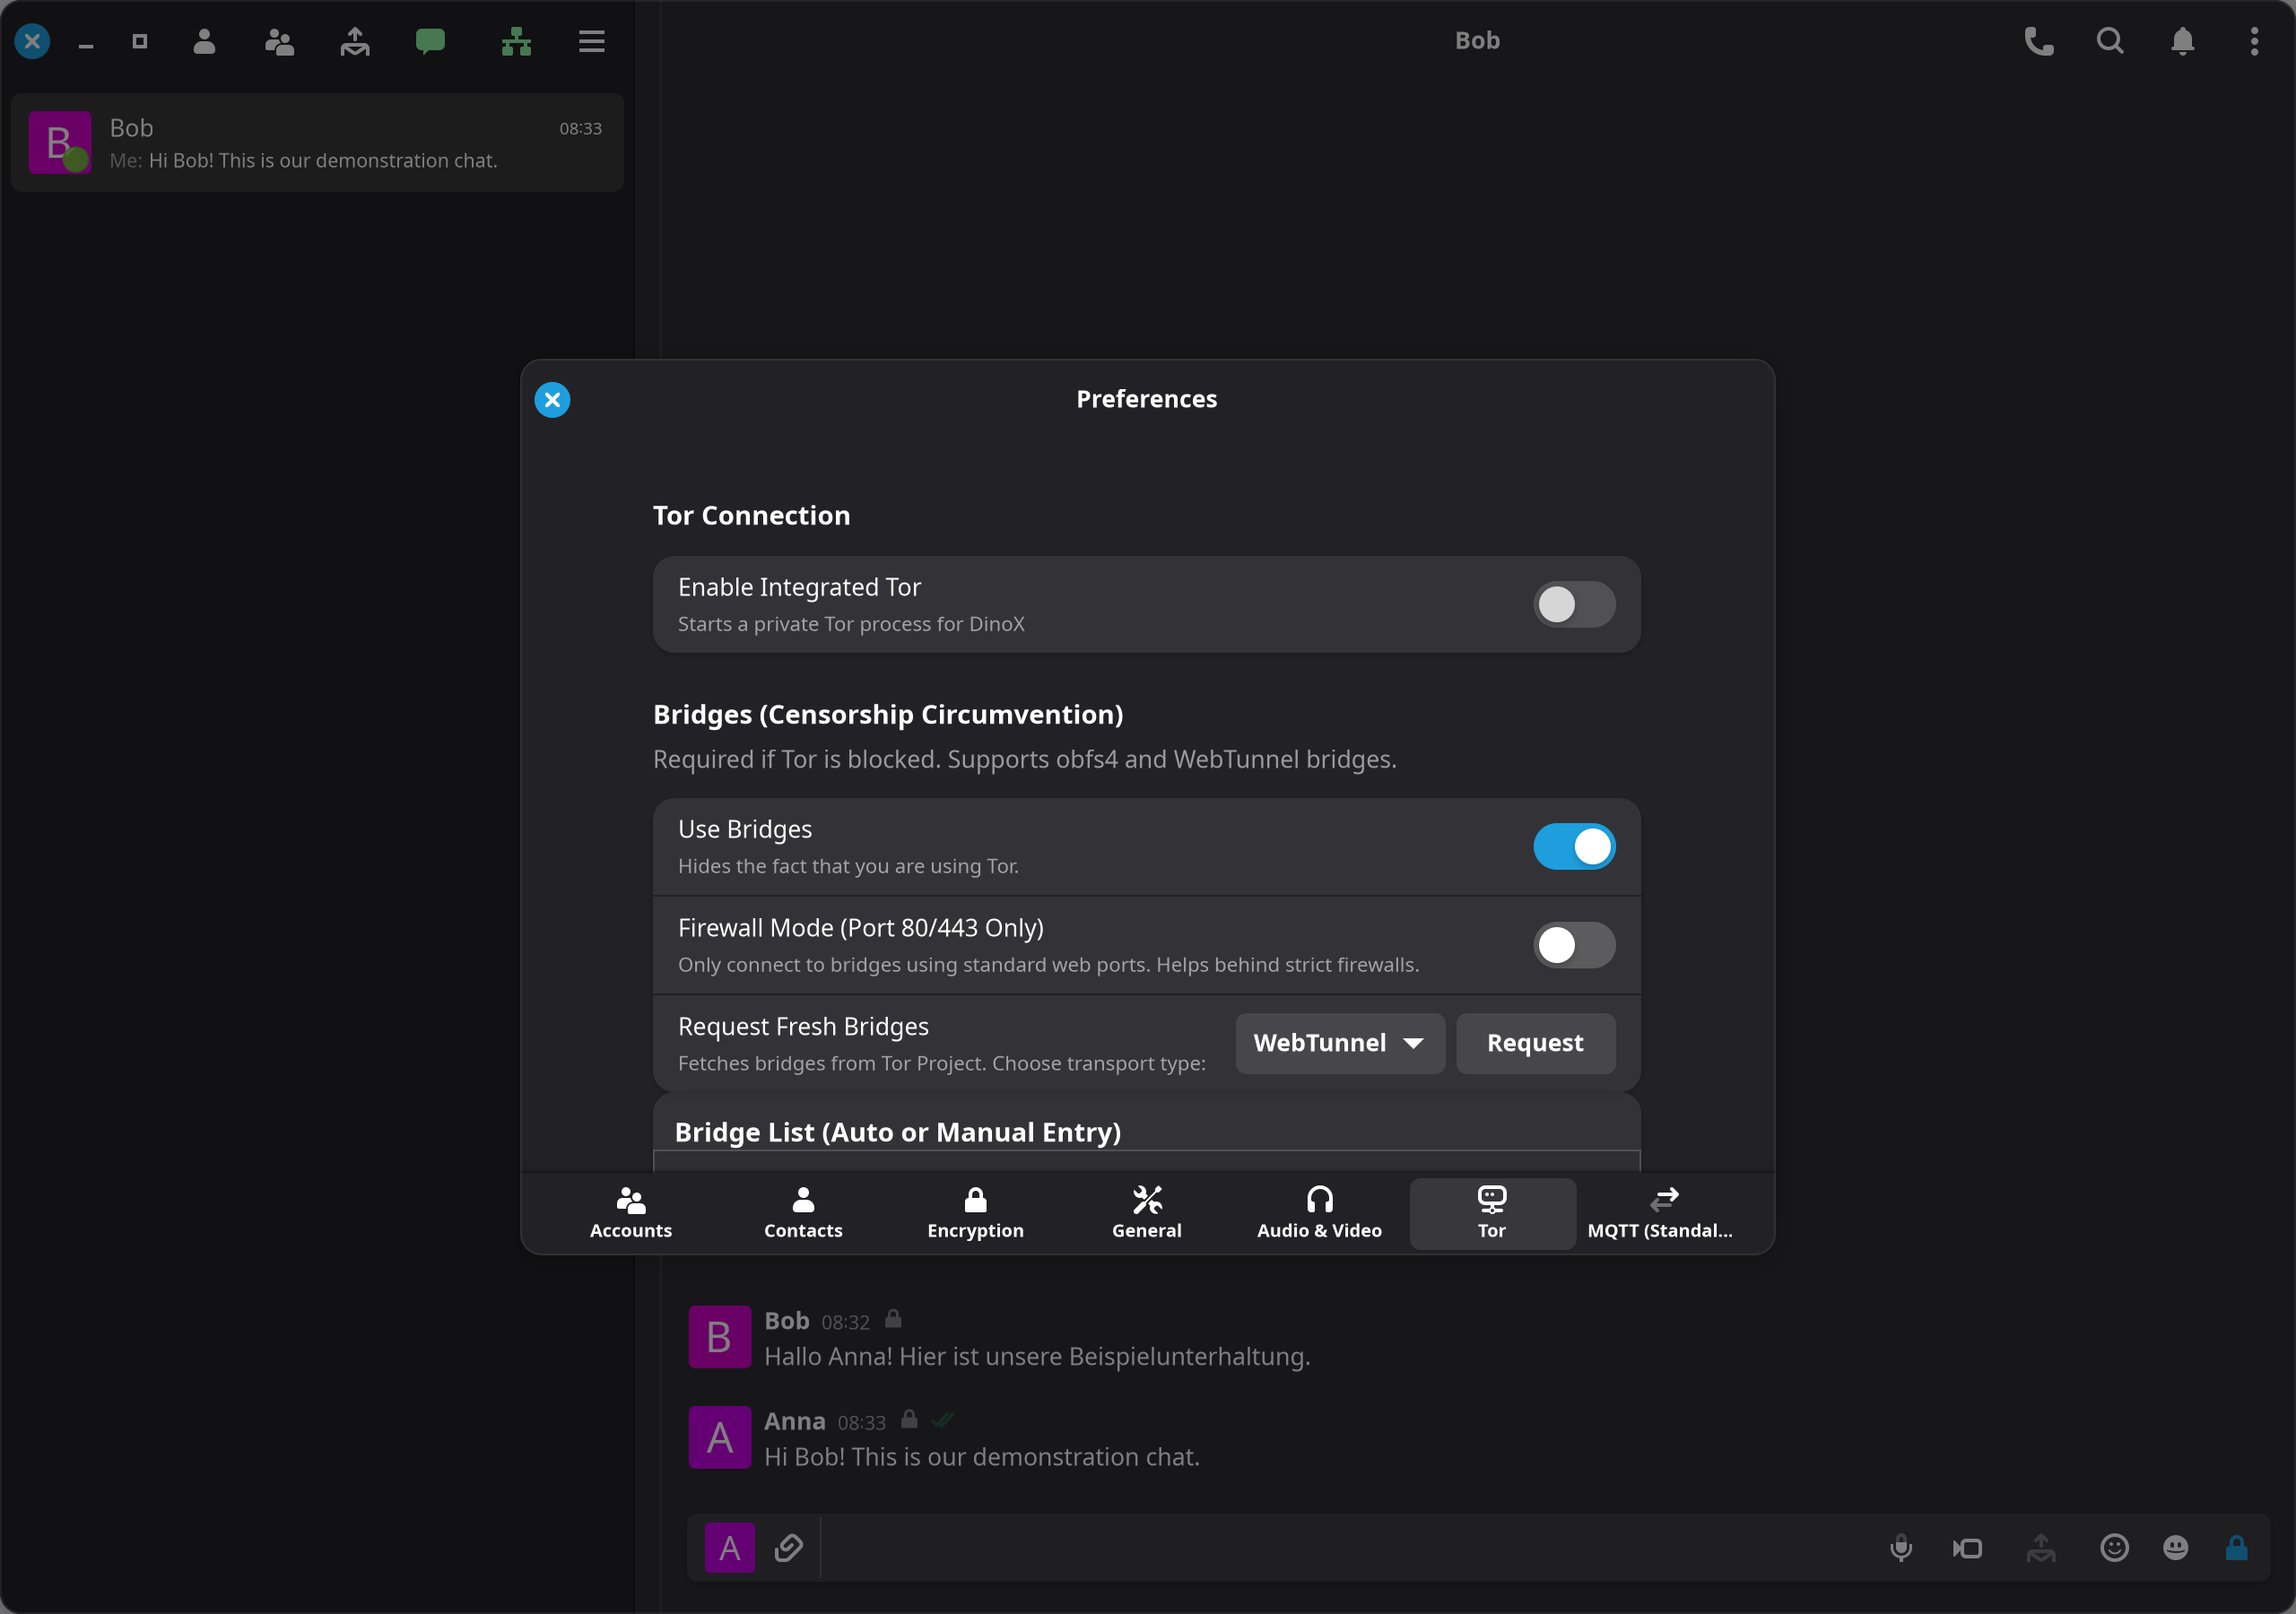This screenshot has height=1614, width=2296.
Task: Start a phone call with Bob
Action: [x=2039, y=41]
